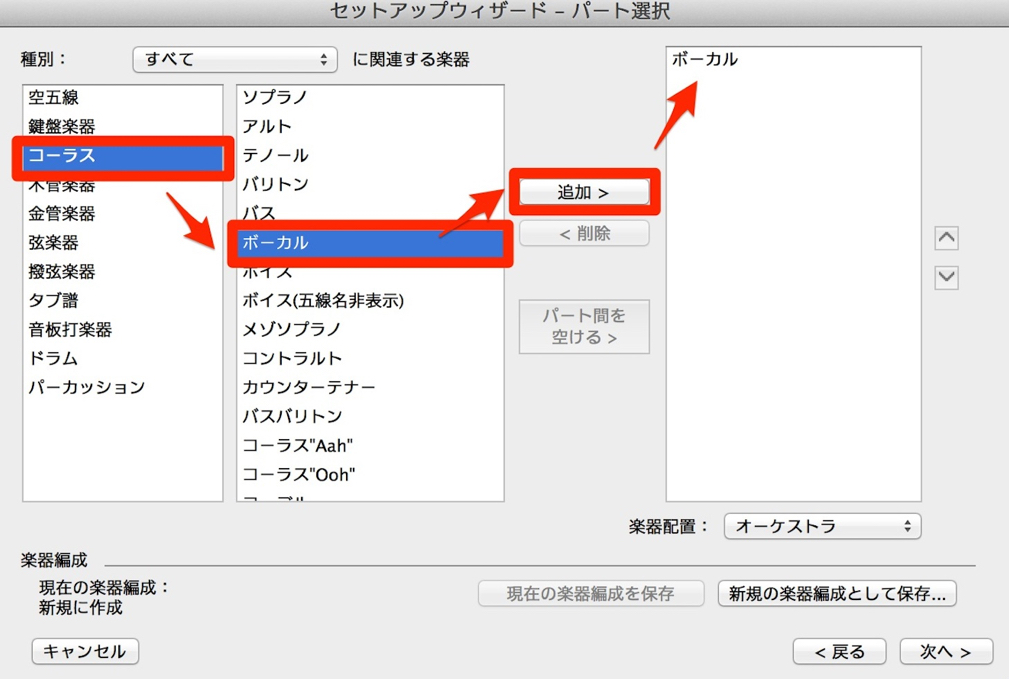Click 新規の楽器編成として保存... button
This screenshot has width=1009, height=679.
tap(837, 593)
